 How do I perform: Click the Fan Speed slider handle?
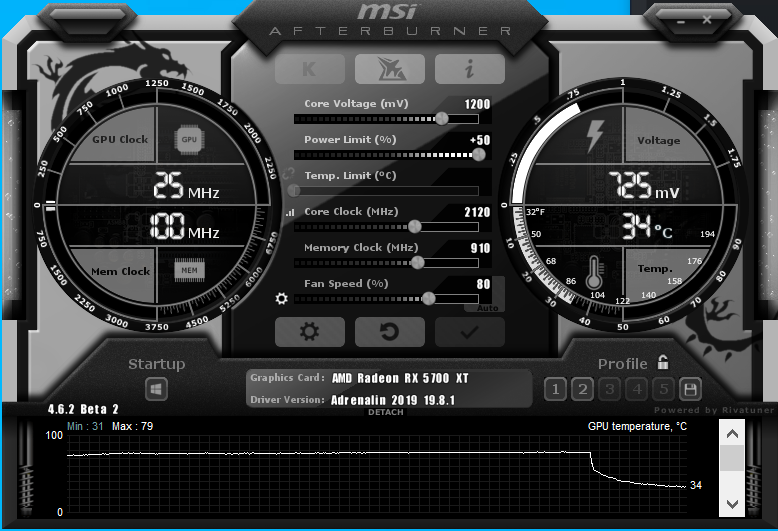(x=429, y=298)
